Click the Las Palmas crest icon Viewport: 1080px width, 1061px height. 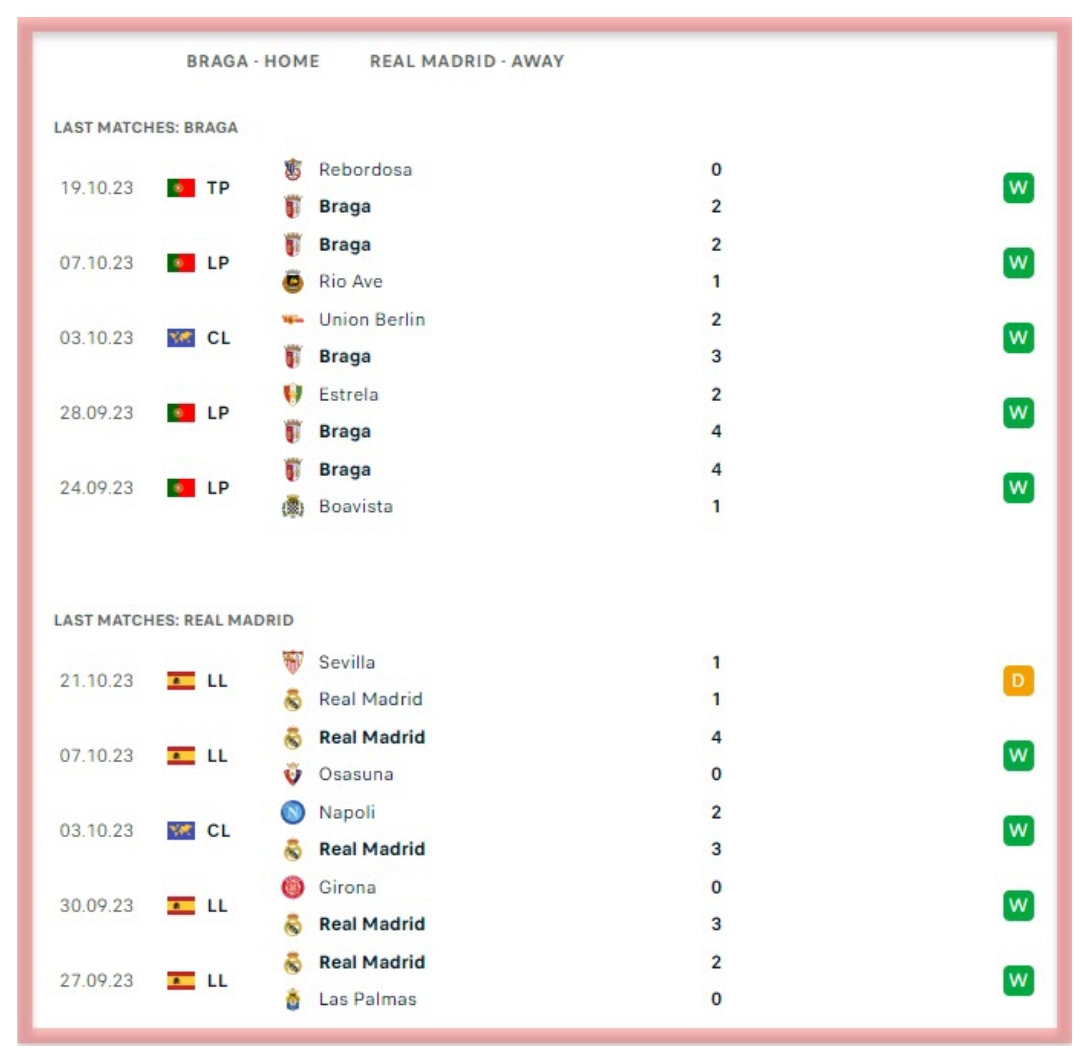[292, 999]
